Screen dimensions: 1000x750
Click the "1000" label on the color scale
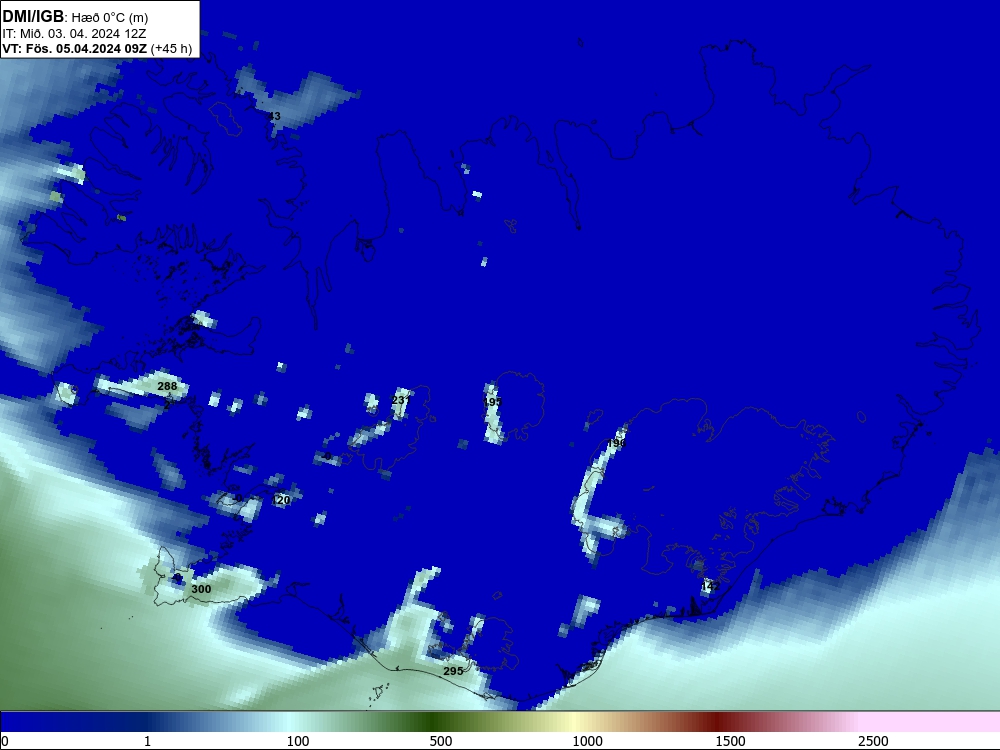(587, 741)
